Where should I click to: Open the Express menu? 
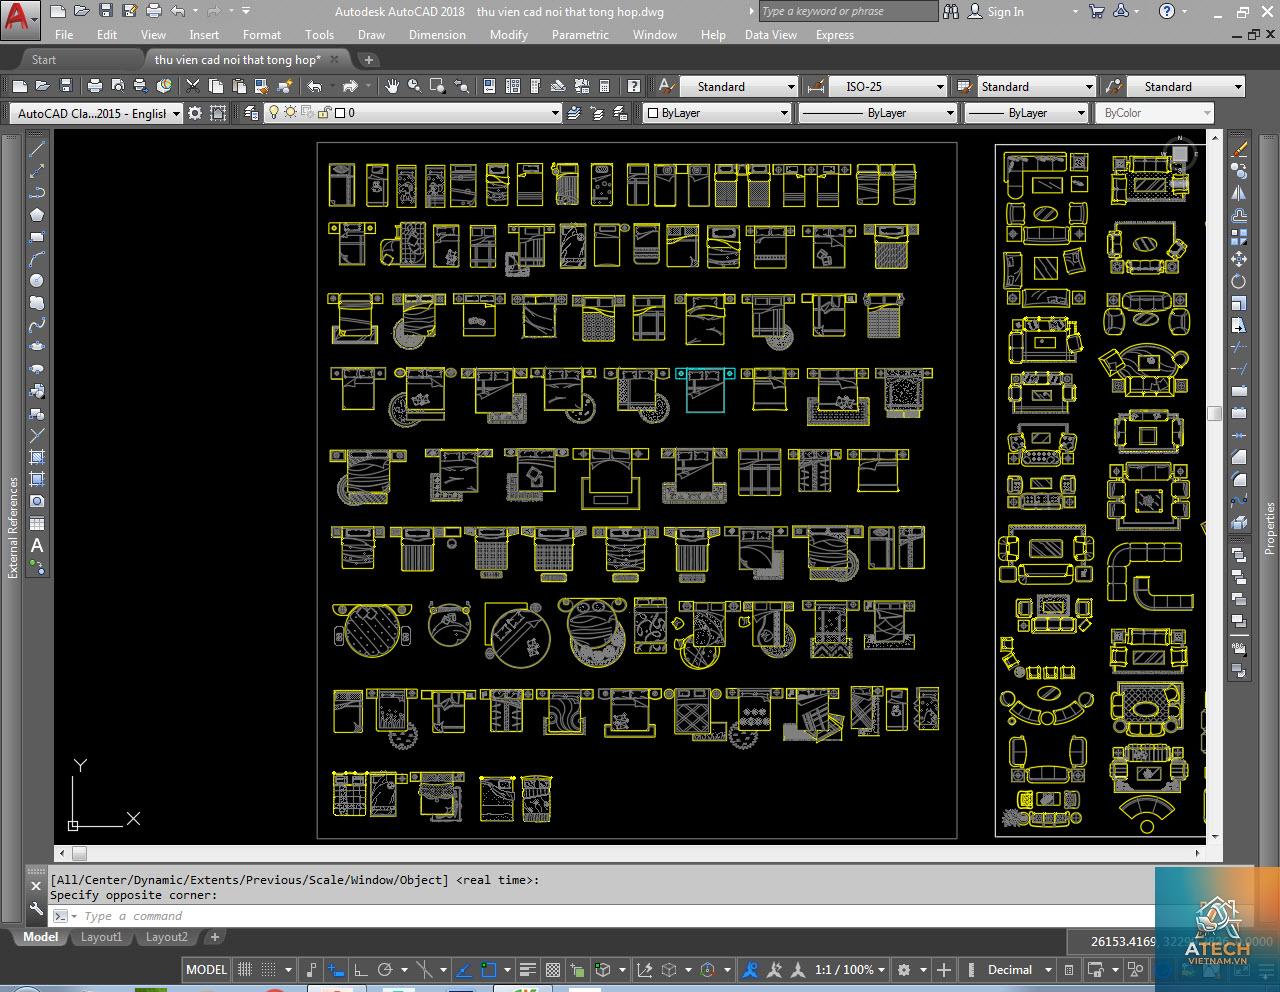pyautogui.click(x=835, y=34)
